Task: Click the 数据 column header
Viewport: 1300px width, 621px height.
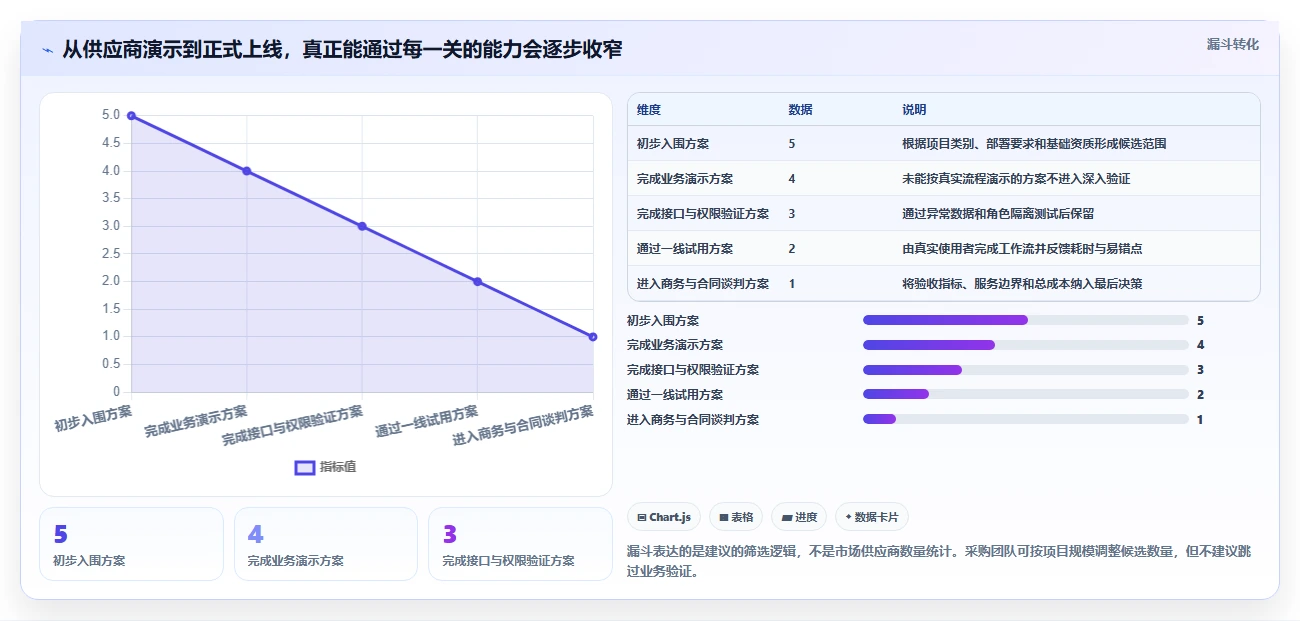Action: tap(800, 110)
